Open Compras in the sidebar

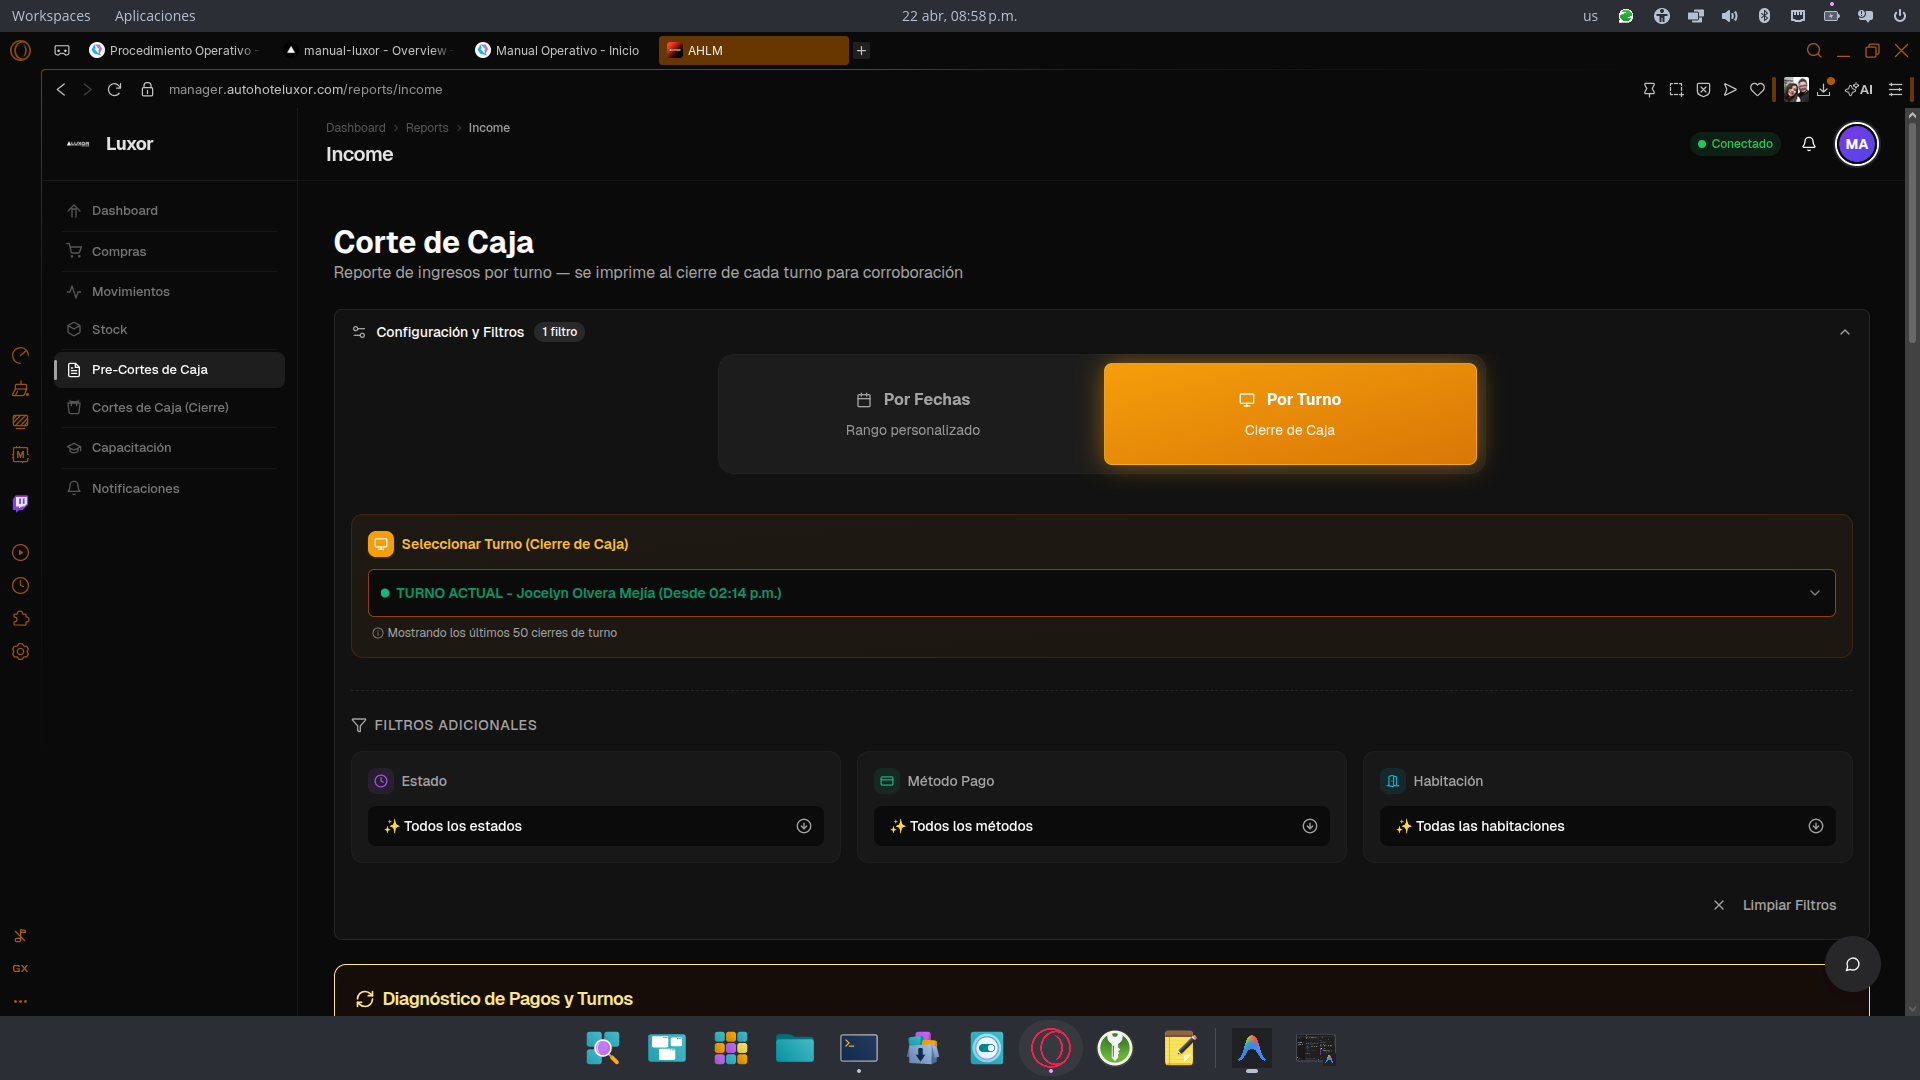coord(170,252)
